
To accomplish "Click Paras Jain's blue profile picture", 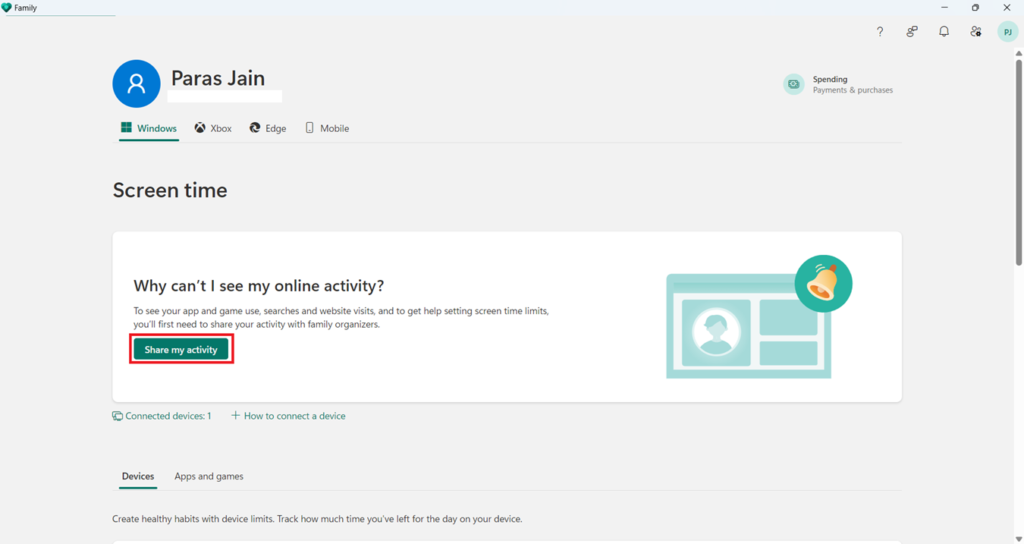I will tap(136, 84).
